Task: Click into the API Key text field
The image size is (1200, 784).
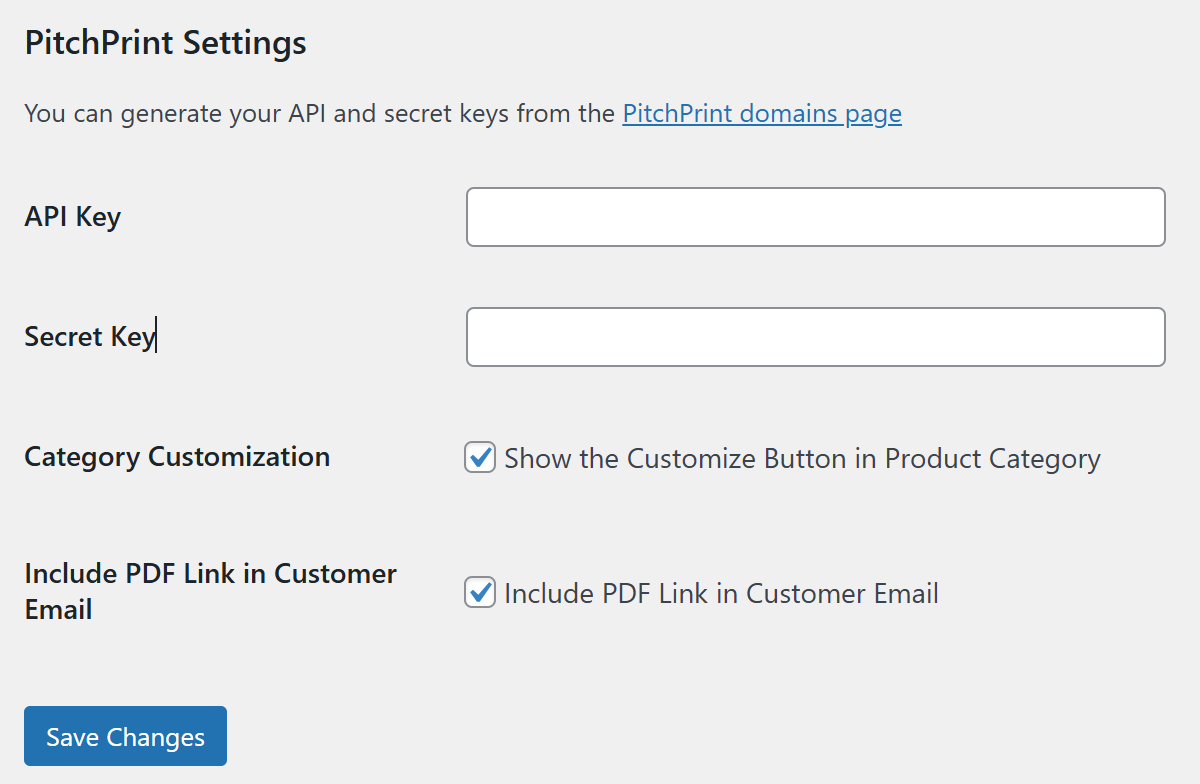Action: 815,217
